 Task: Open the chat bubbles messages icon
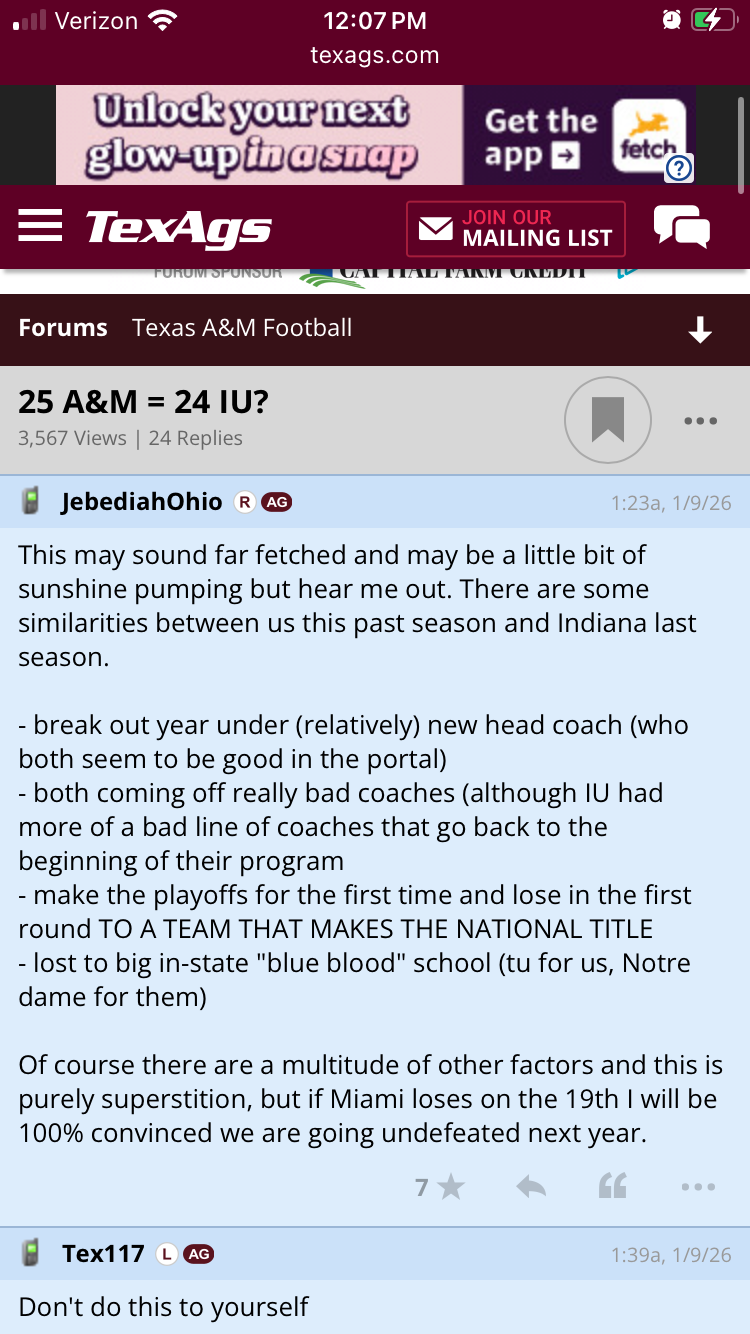(x=681, y=227)
